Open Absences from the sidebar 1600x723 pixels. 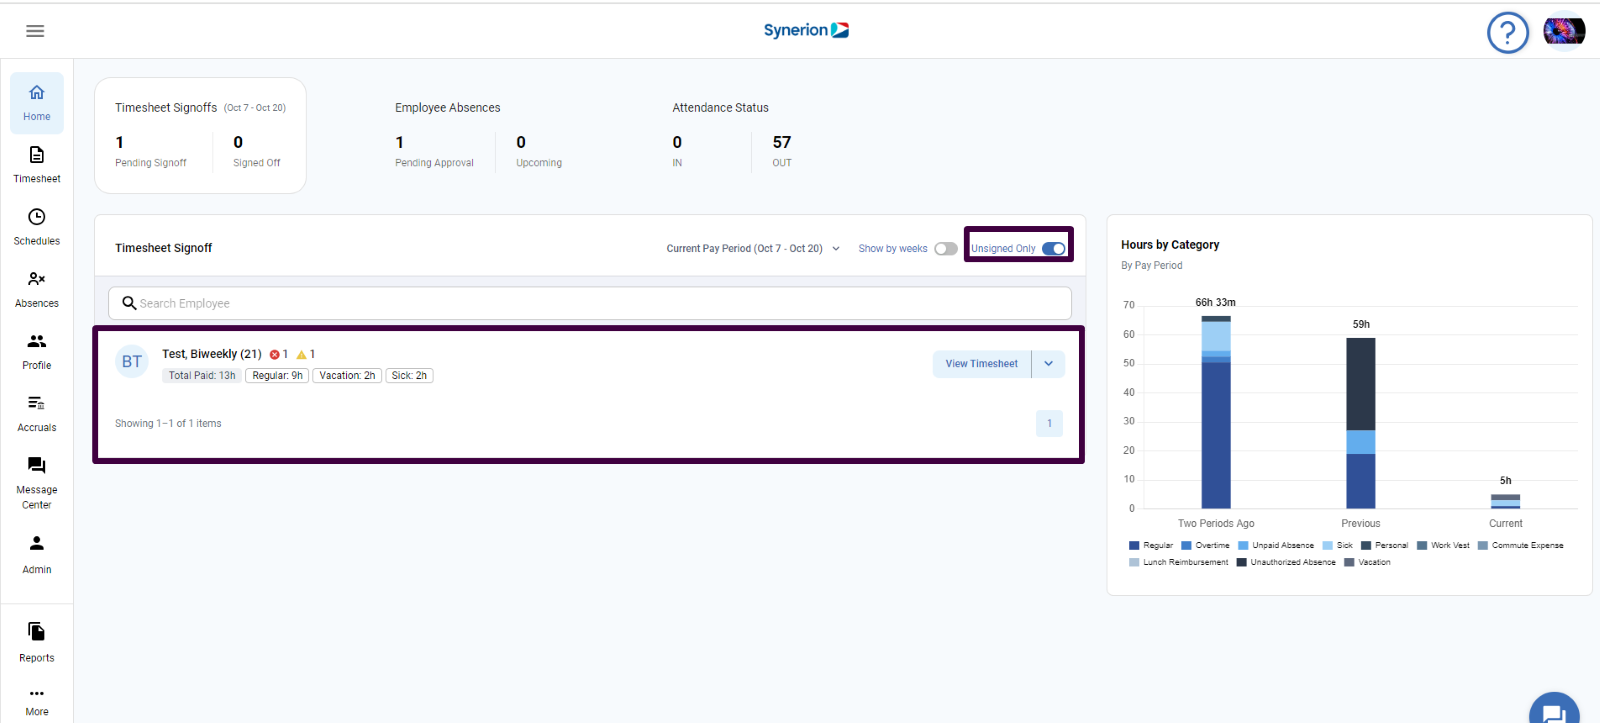(x=37, y=289)
